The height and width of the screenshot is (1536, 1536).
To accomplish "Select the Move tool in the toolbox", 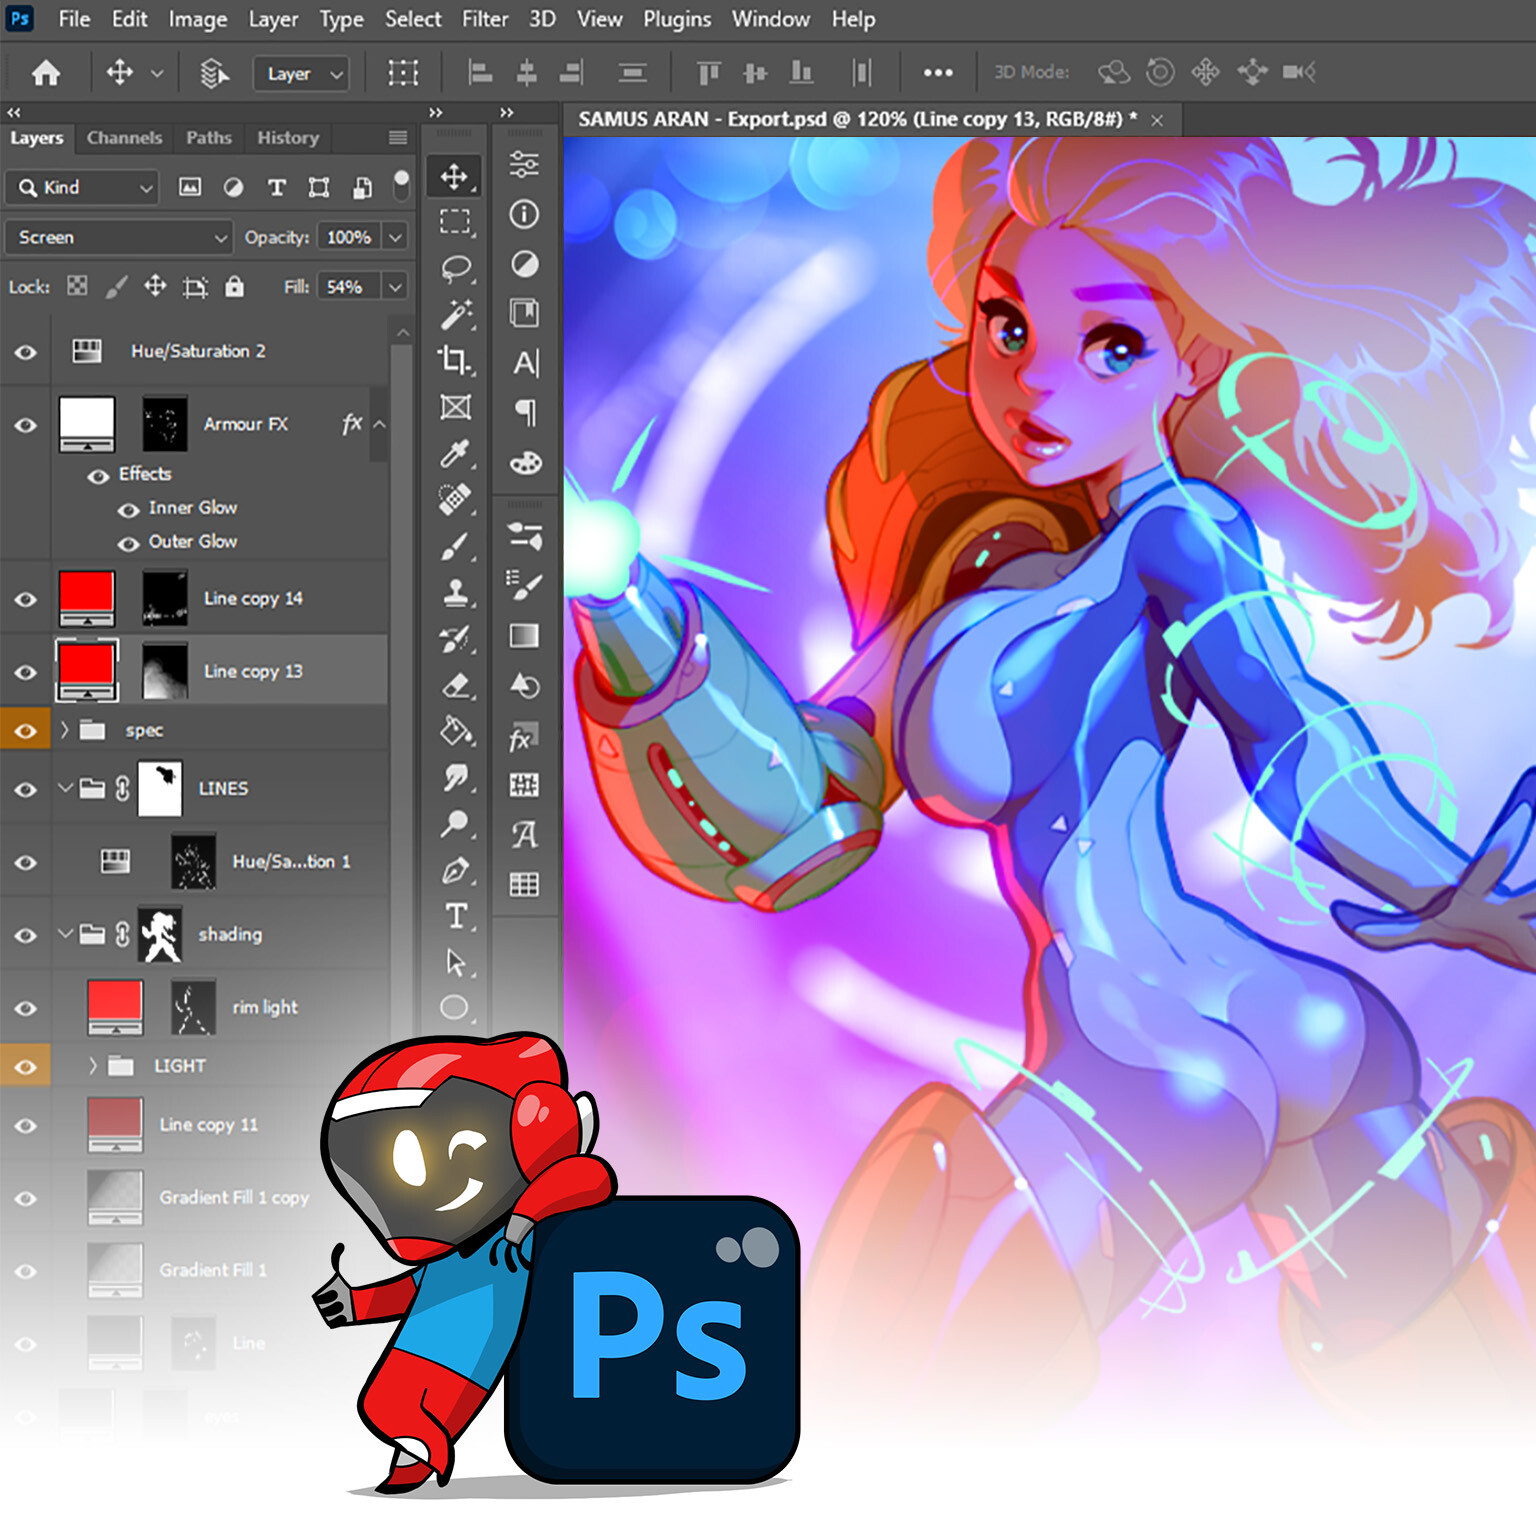I will (455, 177).
